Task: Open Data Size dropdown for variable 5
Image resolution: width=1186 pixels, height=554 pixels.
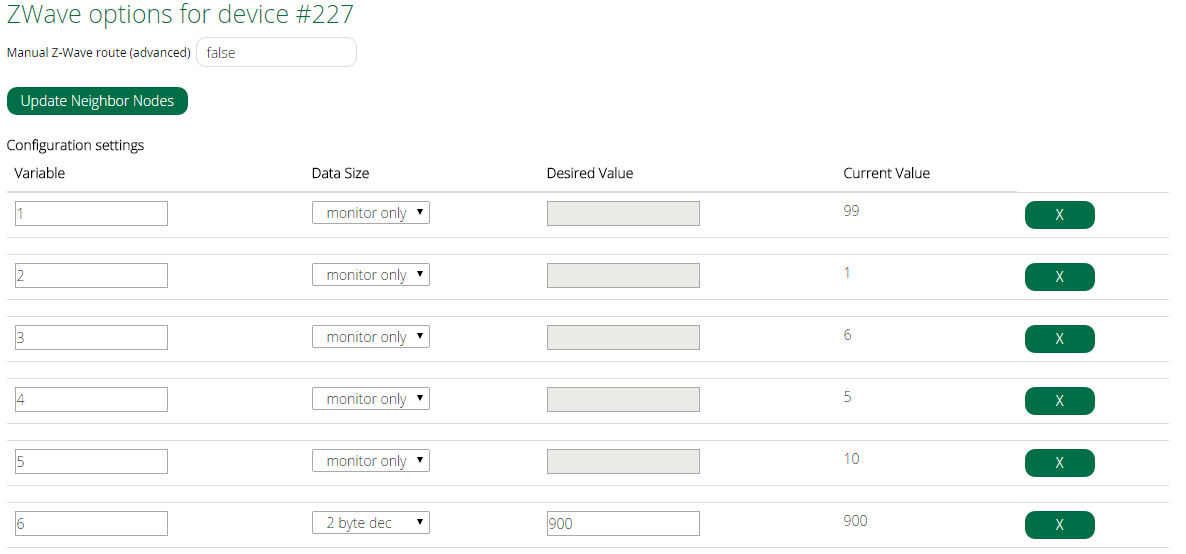Action: [371, 461]
